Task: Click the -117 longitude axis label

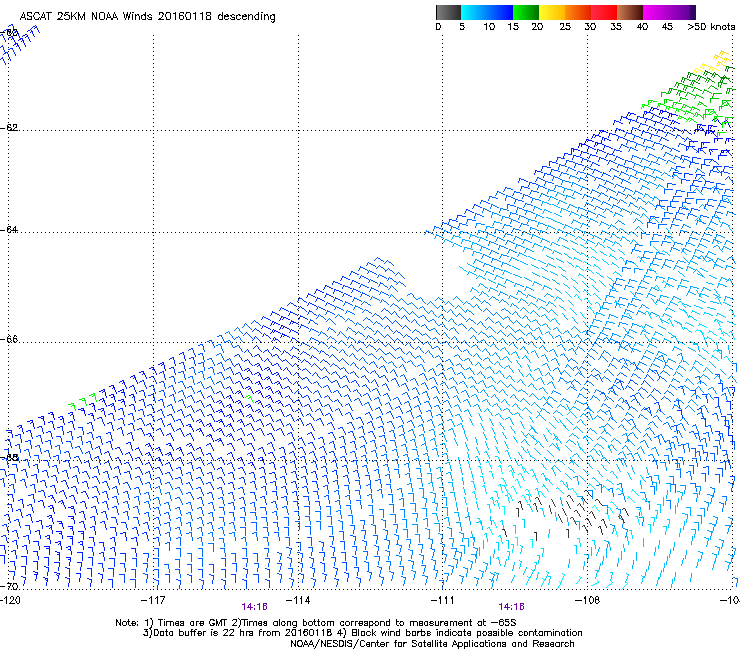Action: 153,600
